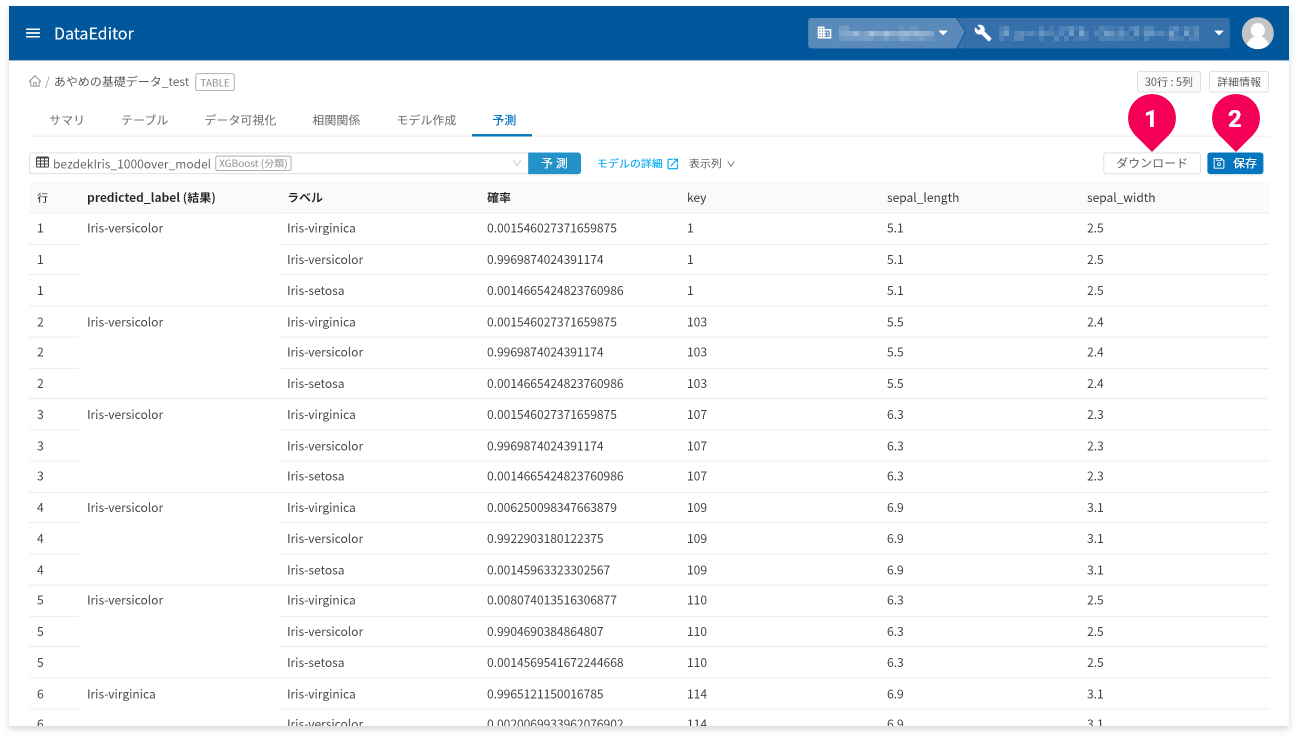
Task: Switch to the サマリ tab
Action: point(67,120)
